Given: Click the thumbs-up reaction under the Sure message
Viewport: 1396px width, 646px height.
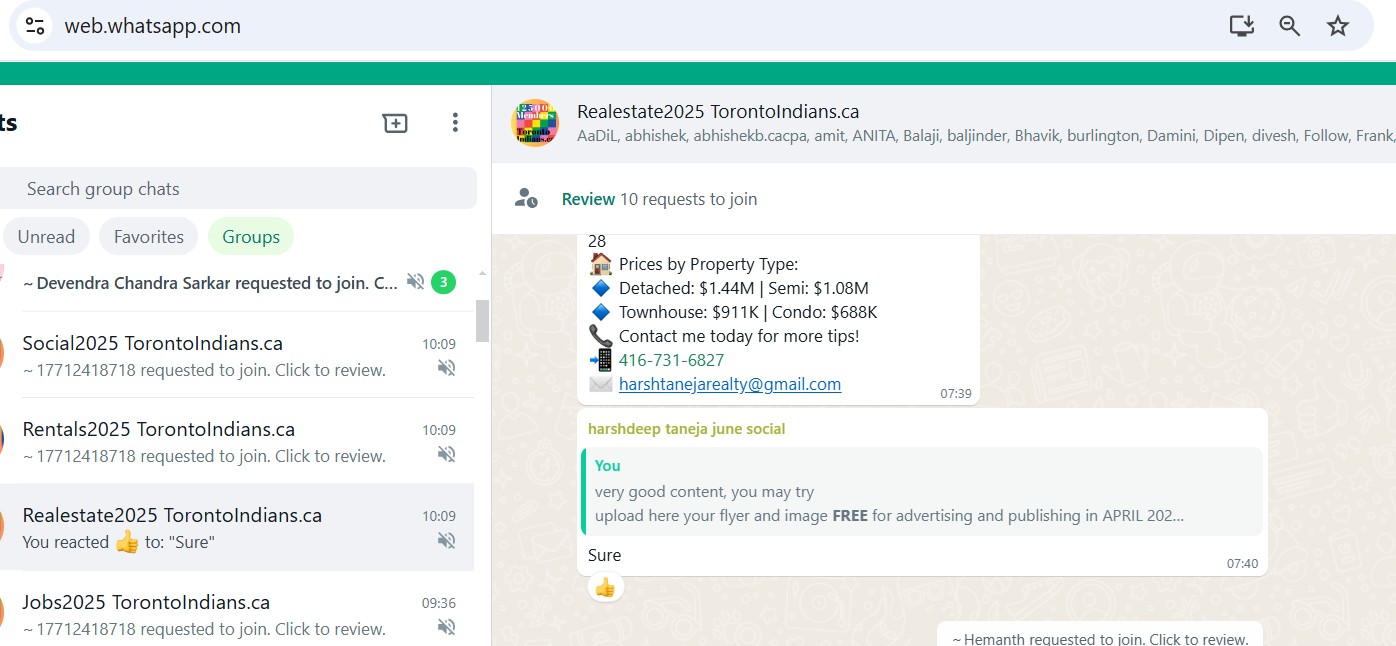Looking at the screenshot, I should [605, 588].
